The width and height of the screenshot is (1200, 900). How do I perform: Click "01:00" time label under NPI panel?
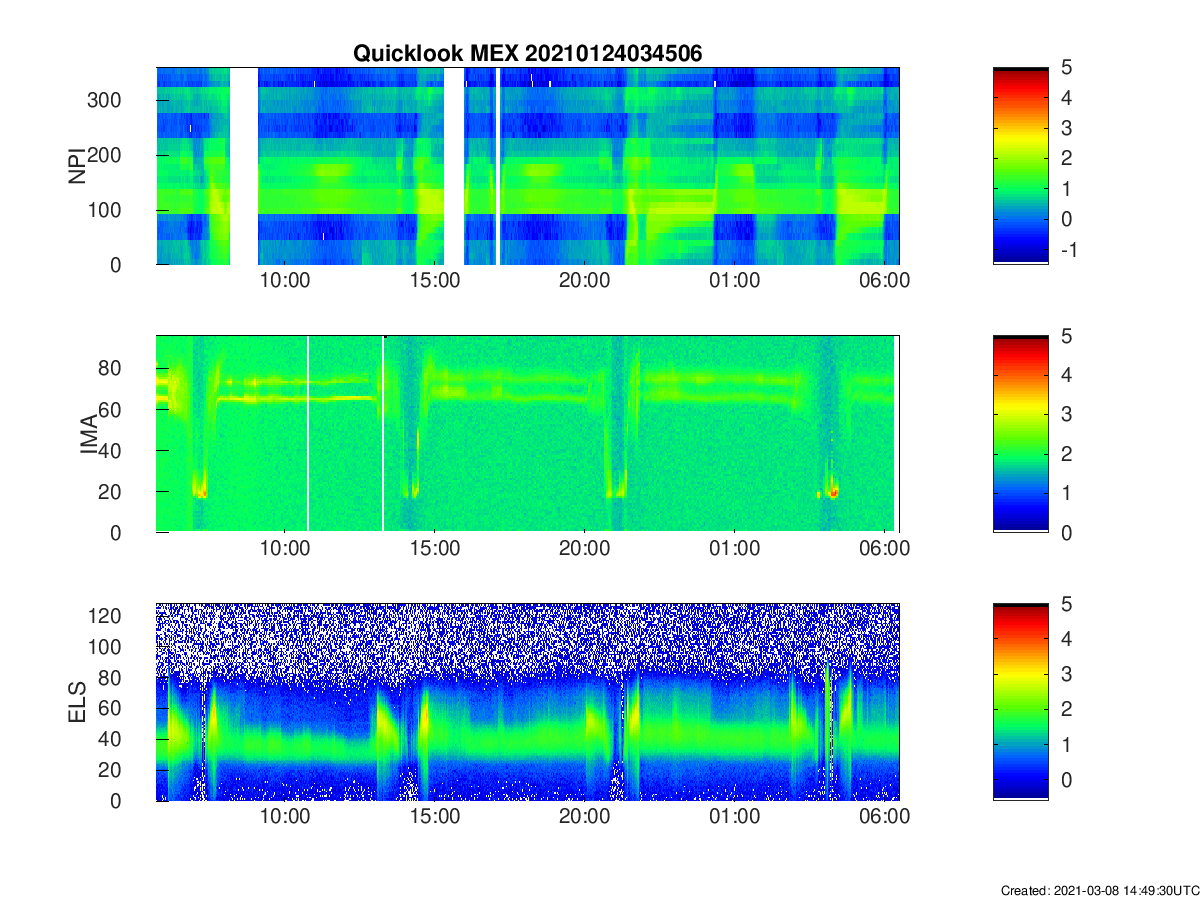(x=735, y=282)
